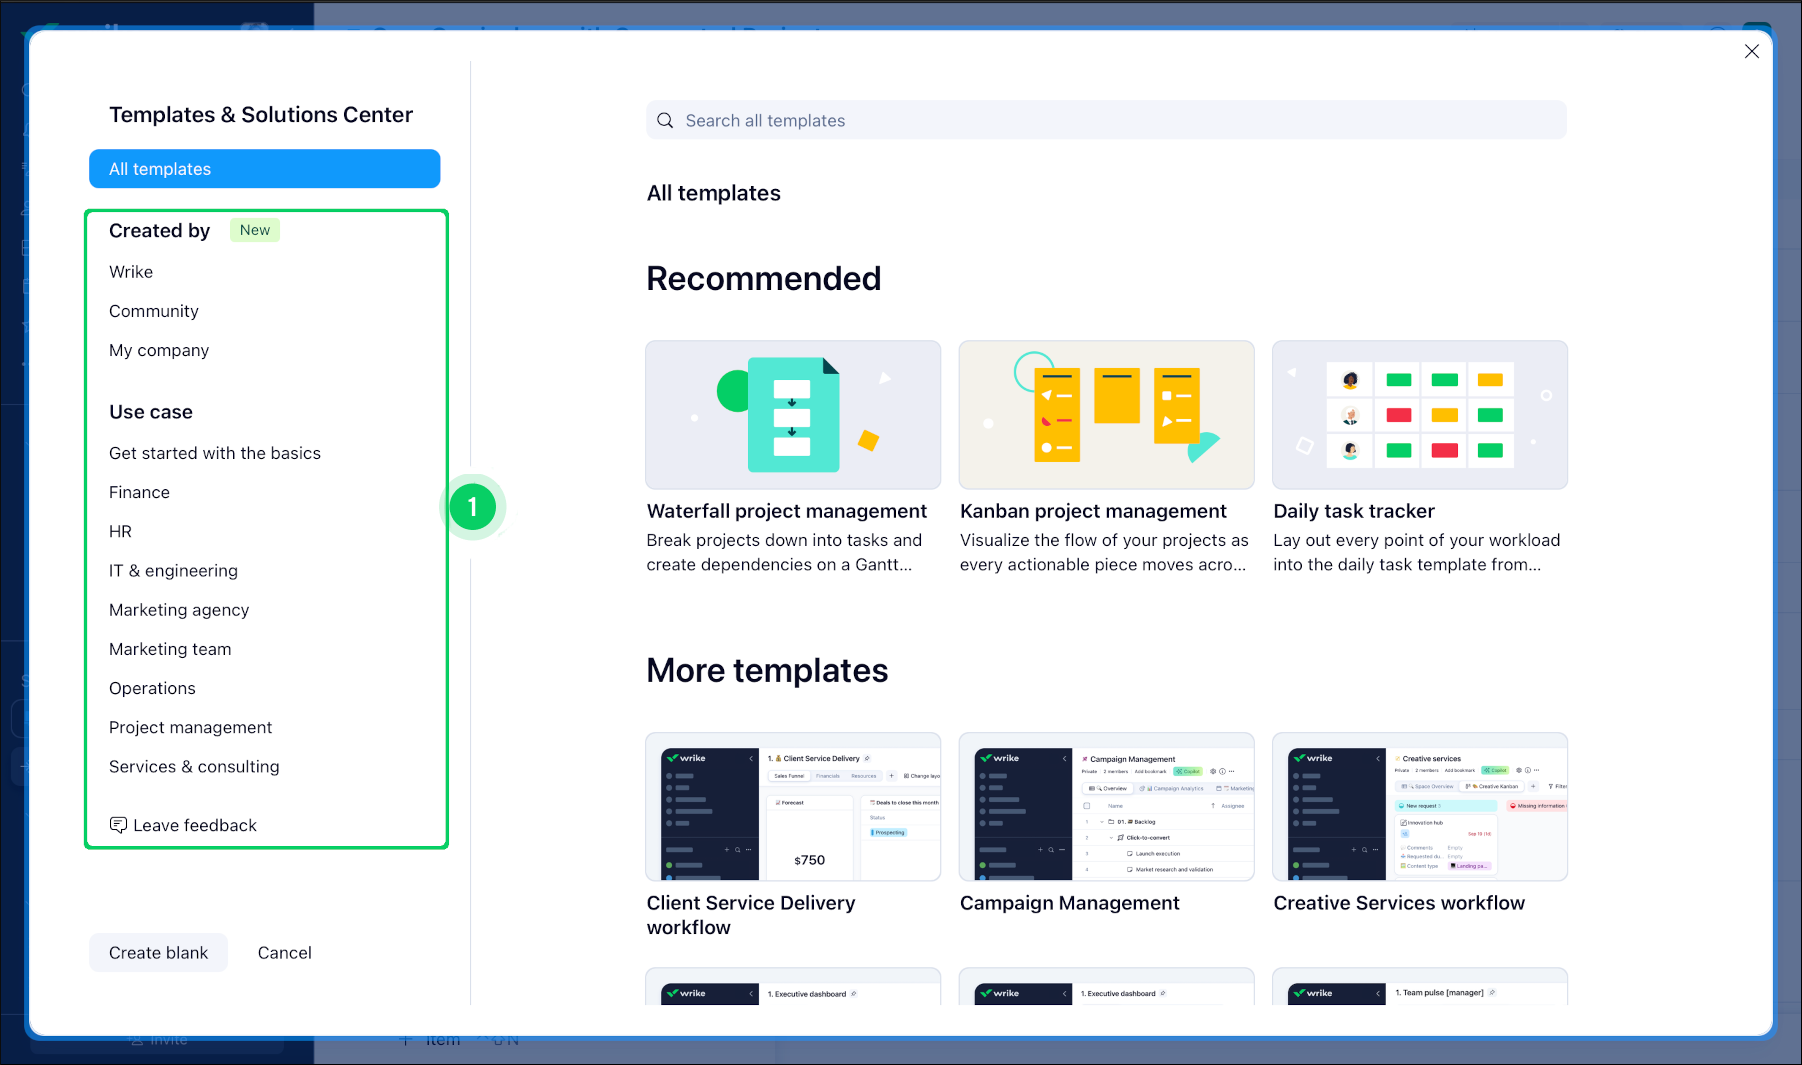Click the Leave feedback speech bubble icon

pos(118,825)
